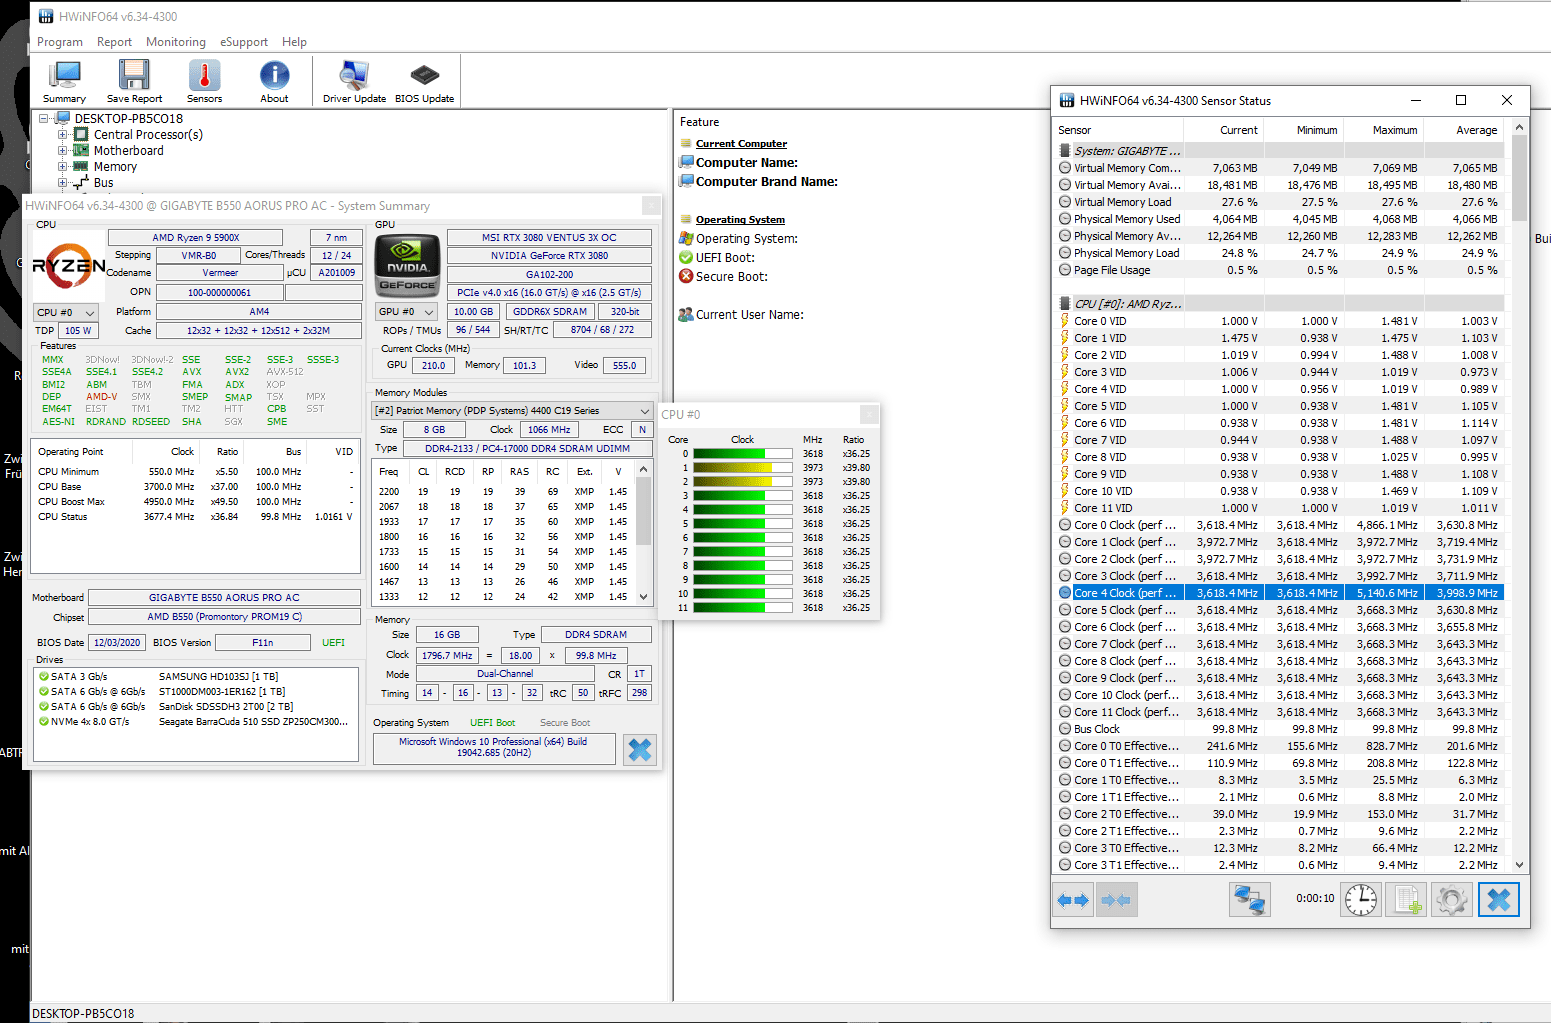Click the Average column header in sensors
Screen dimensions: 1551x1023
tap(1464, 130)
